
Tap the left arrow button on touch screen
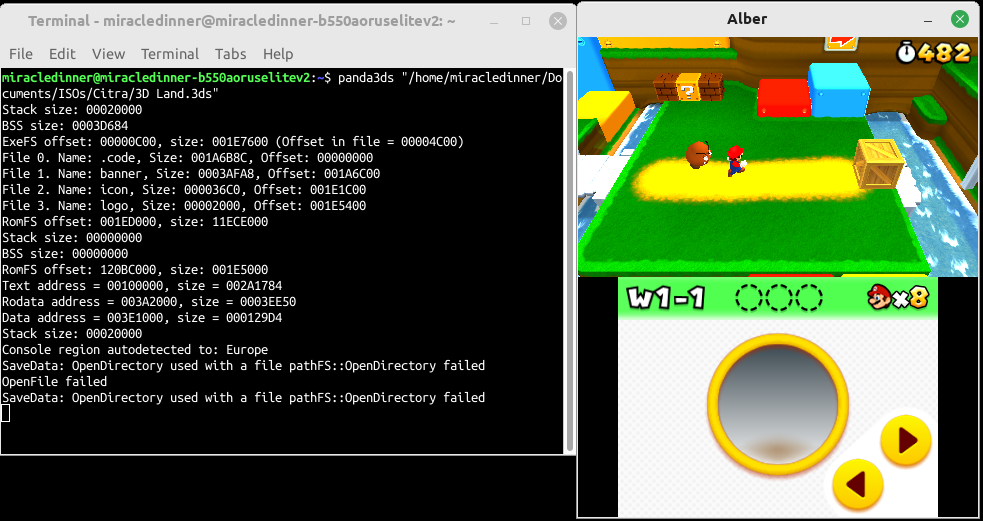(858, 484)
